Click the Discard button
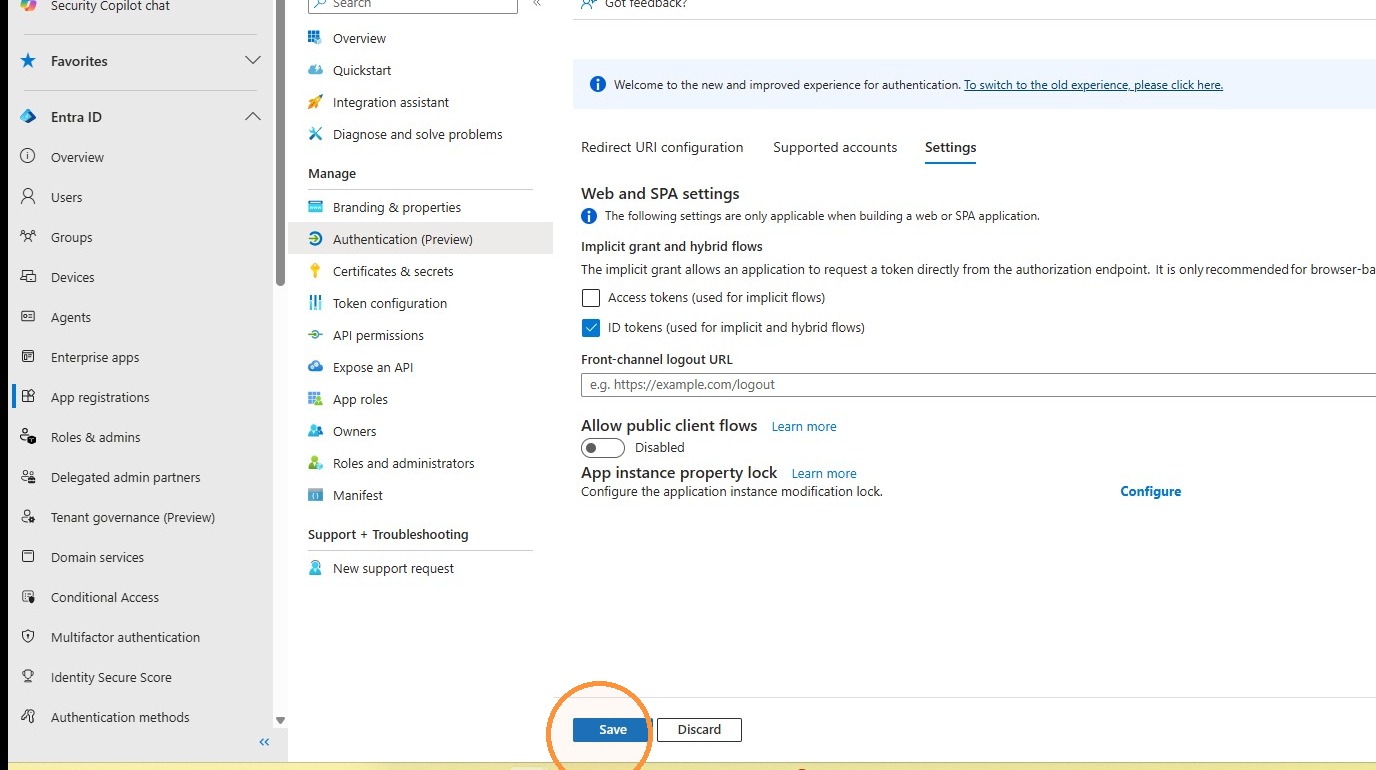 coord(699,730)
